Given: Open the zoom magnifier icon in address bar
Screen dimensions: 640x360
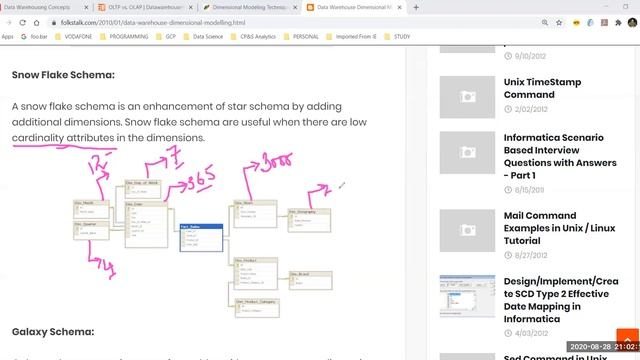Looking at the screenshot, I should click(x=544, y=22).
